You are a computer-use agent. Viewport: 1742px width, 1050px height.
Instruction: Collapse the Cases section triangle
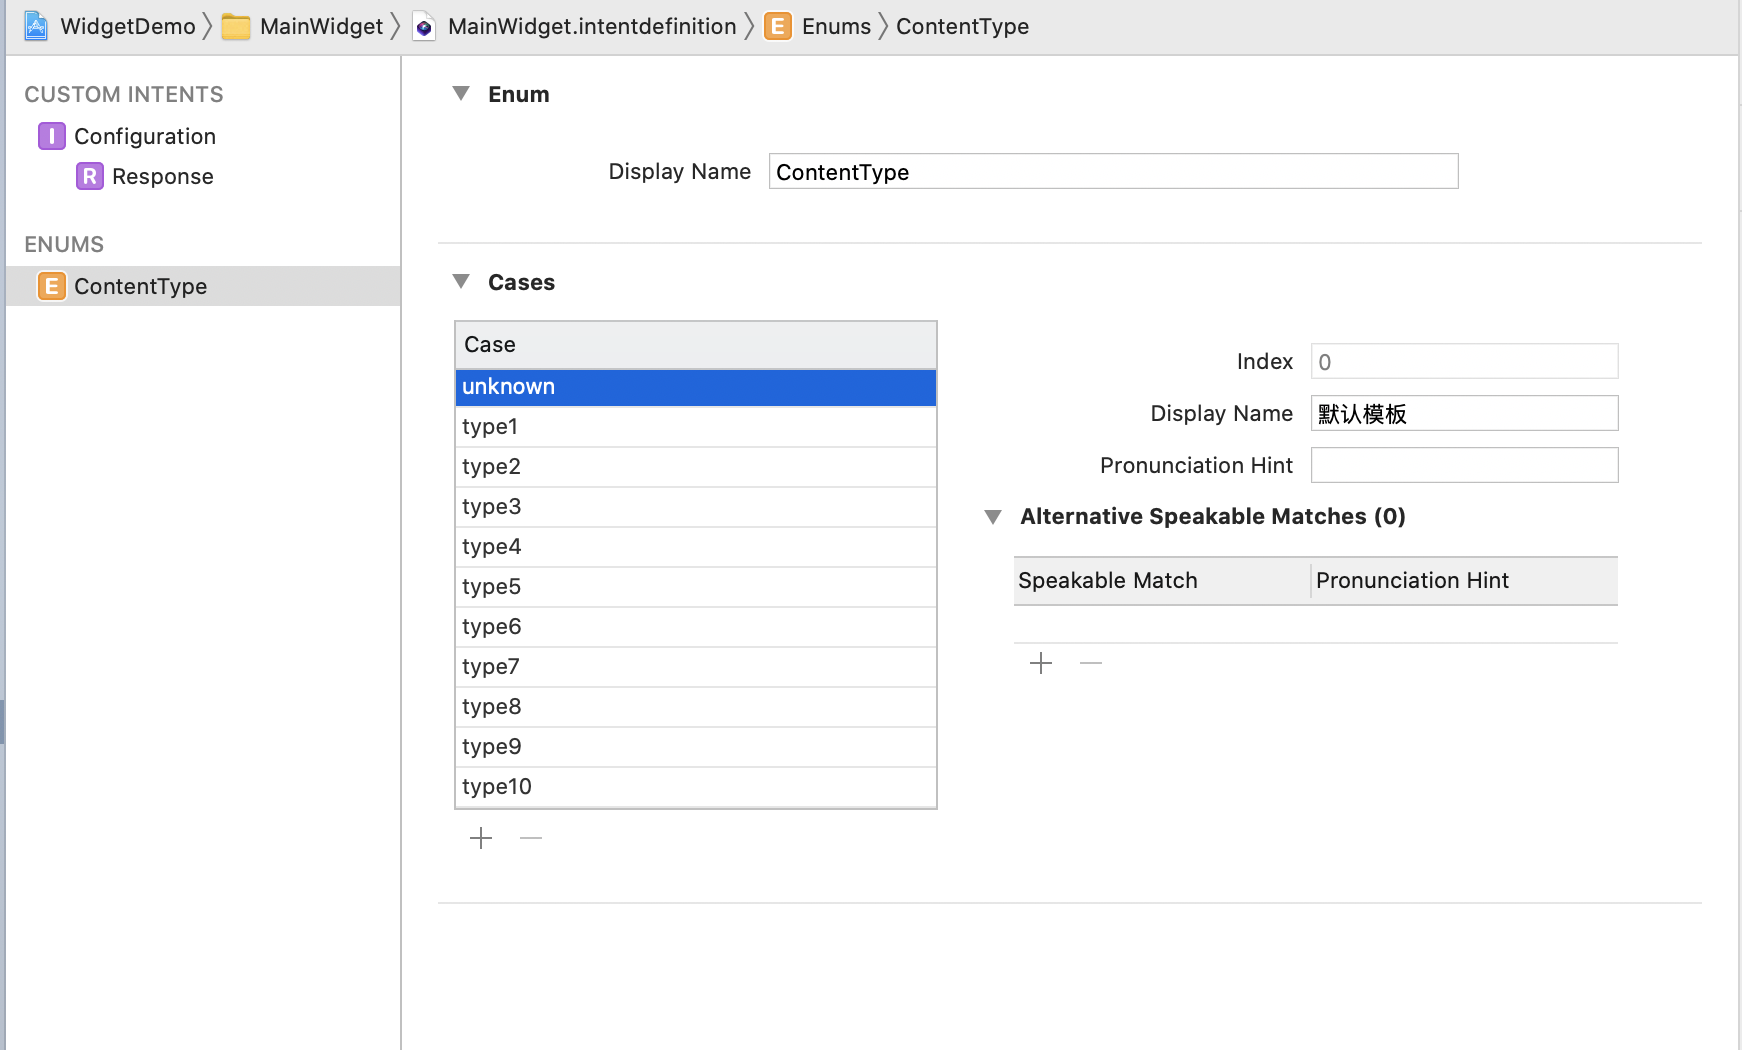(461, 281)
